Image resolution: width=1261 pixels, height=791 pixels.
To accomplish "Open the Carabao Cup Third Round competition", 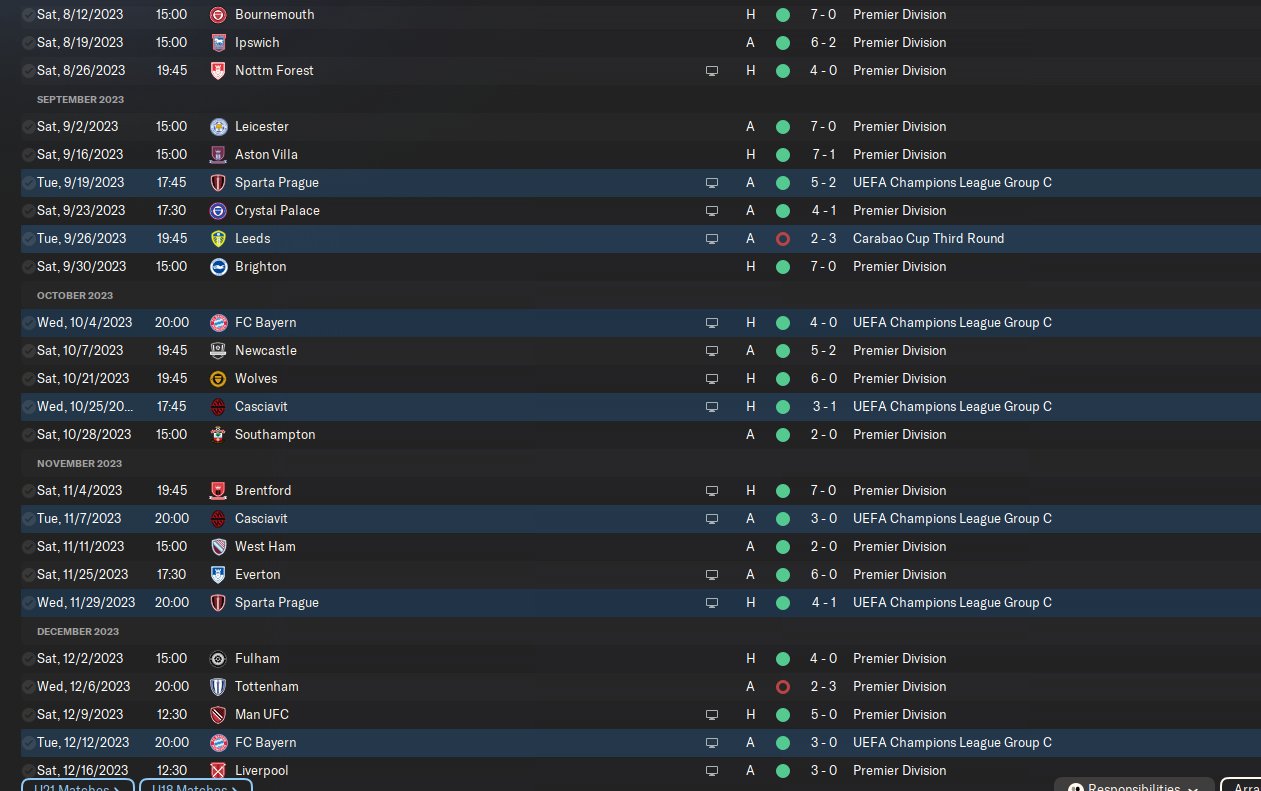I will 928,239.
